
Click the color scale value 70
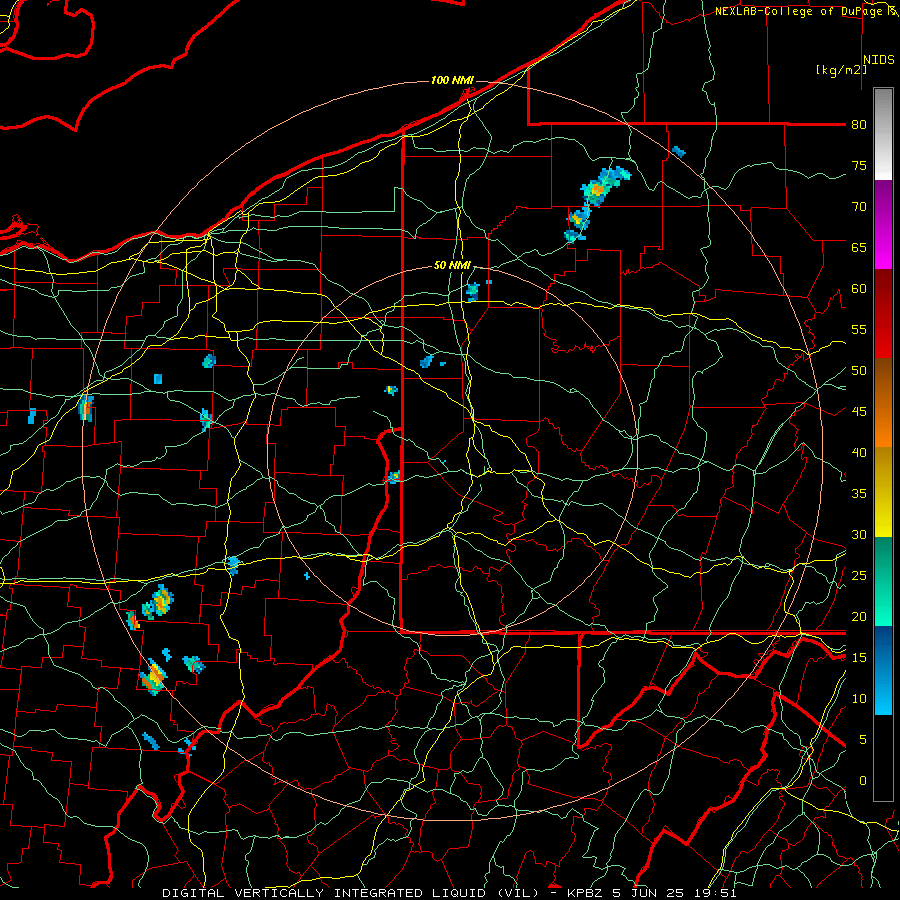pyautogui.click(x=859, y=207)
